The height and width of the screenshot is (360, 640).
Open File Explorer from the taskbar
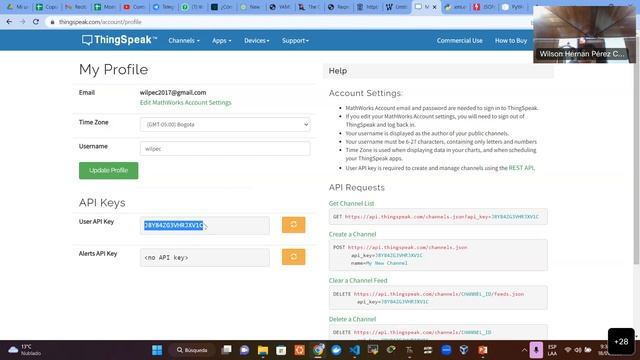pyautogui.click(x=263, y=350)
